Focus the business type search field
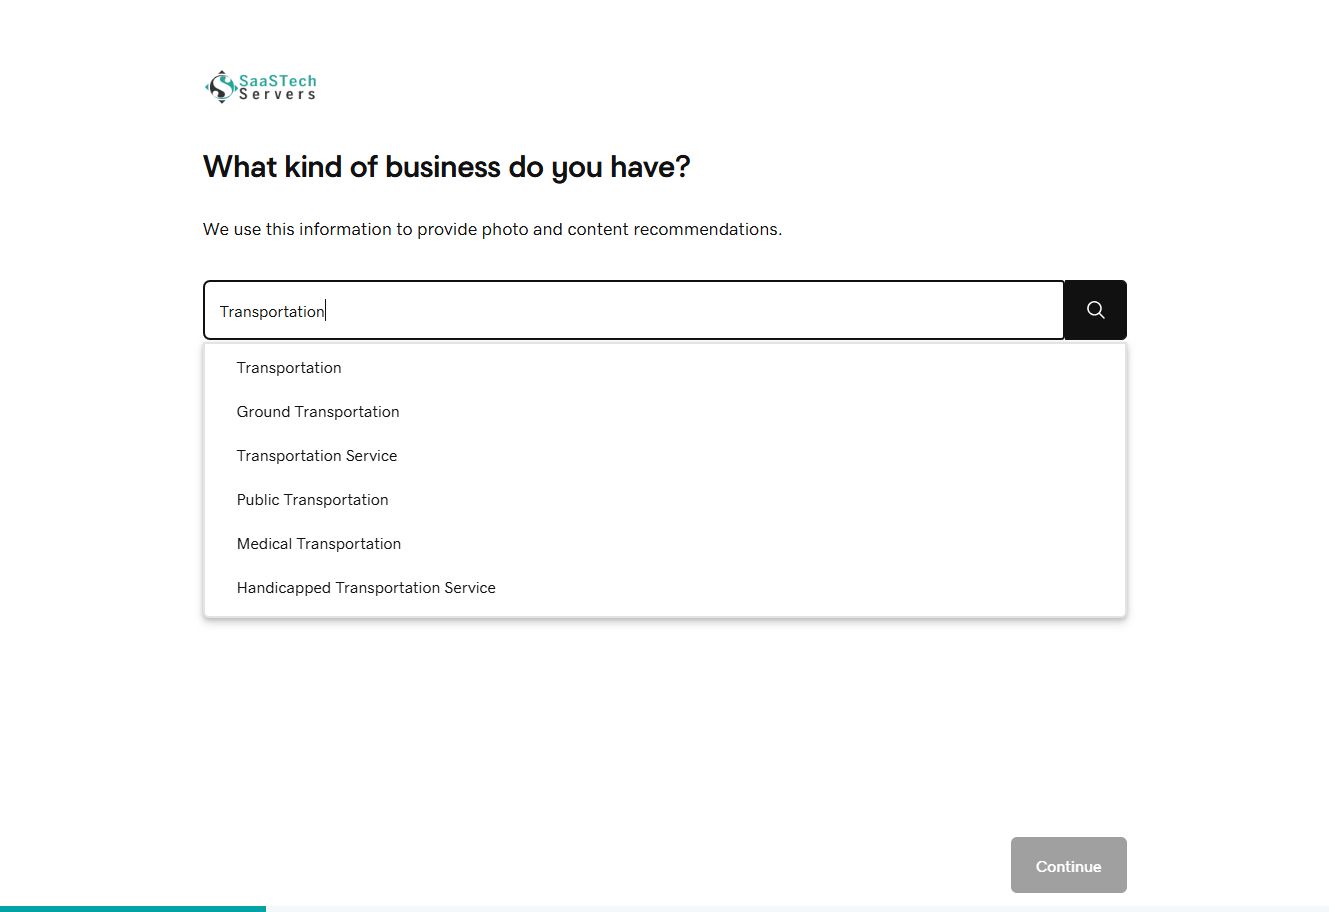This screenshot has width=1329, height=912. (634, 310)
